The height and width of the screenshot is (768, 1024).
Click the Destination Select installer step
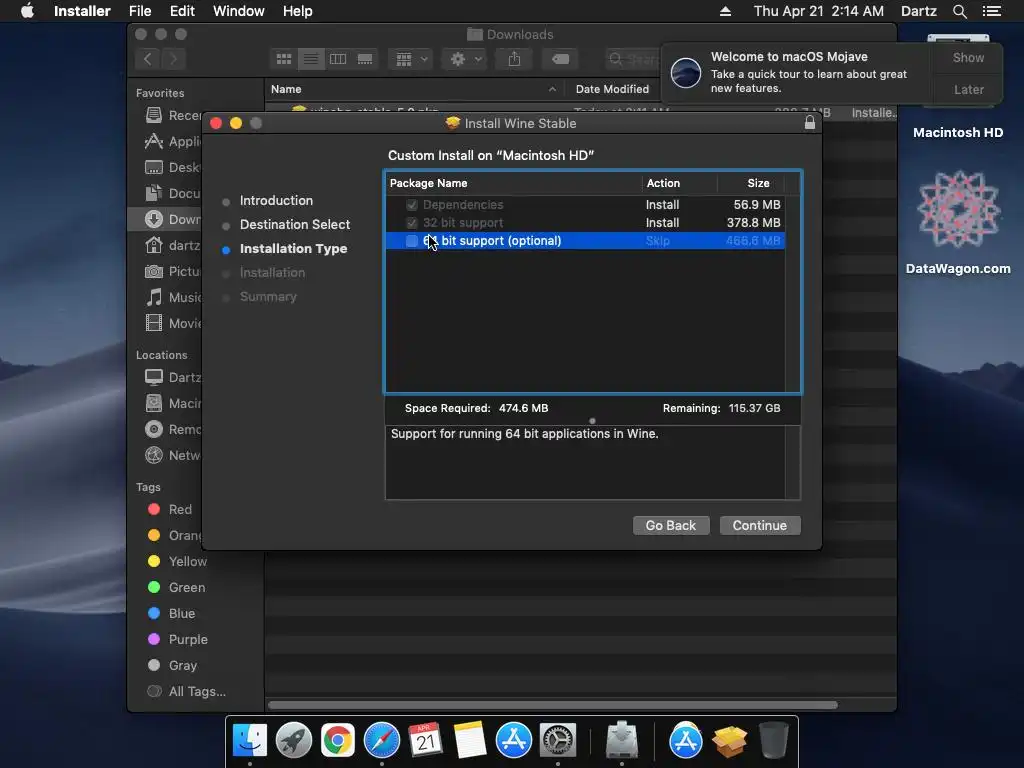click(295, 225)
